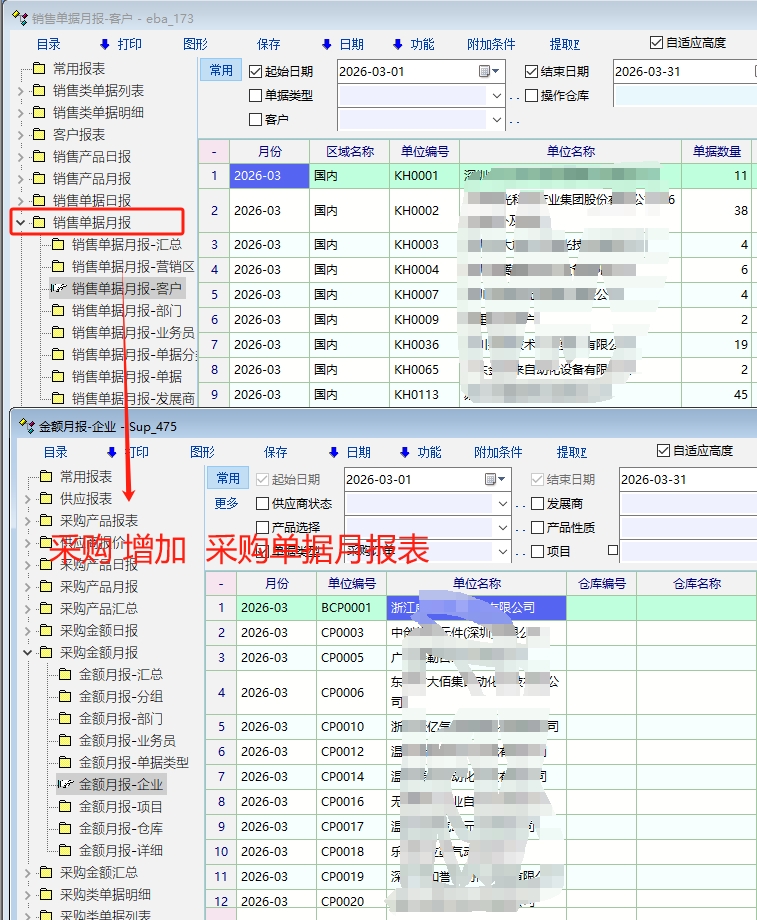The width and height of the screenshot is (757, 920).
Task: Click 图形 in the 金额月报 window toolbar
Action: tap(202, 452)
